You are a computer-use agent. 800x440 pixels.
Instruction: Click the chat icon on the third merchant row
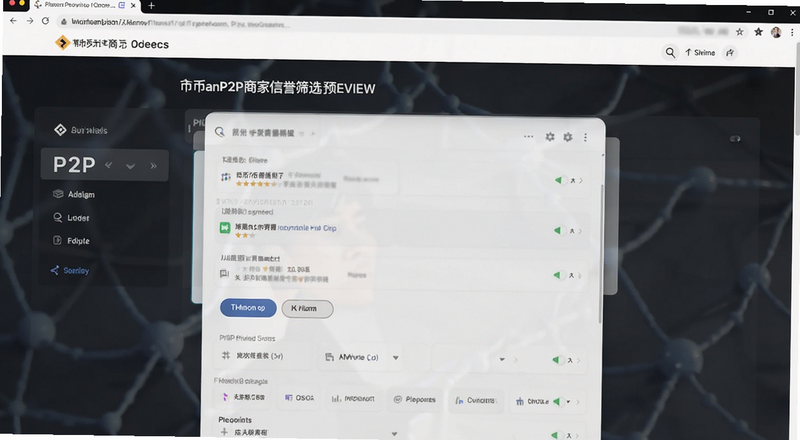pos(224,274)
